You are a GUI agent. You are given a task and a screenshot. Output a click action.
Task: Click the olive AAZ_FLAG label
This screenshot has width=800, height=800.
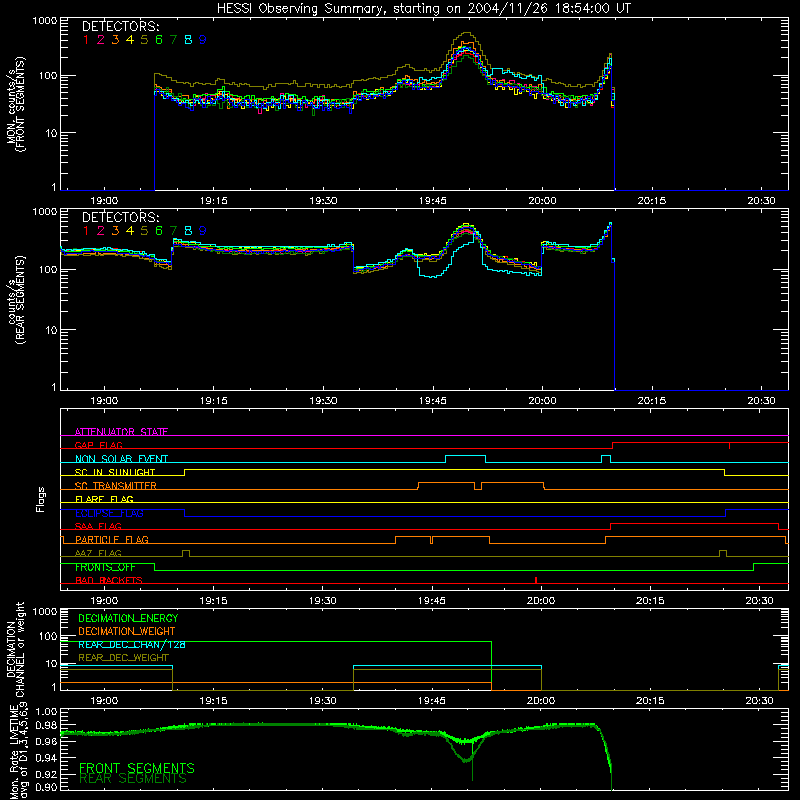98,554
